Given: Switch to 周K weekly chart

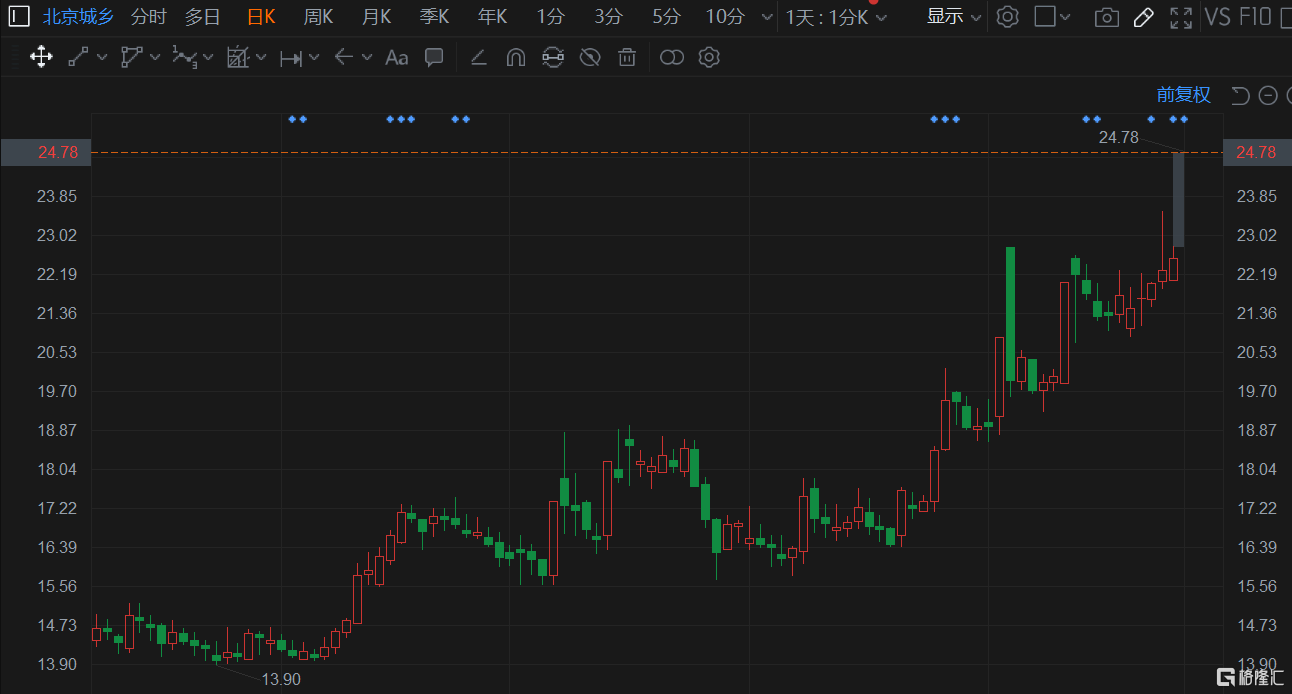Looking at the screenshot, I should tap(318, 17).
